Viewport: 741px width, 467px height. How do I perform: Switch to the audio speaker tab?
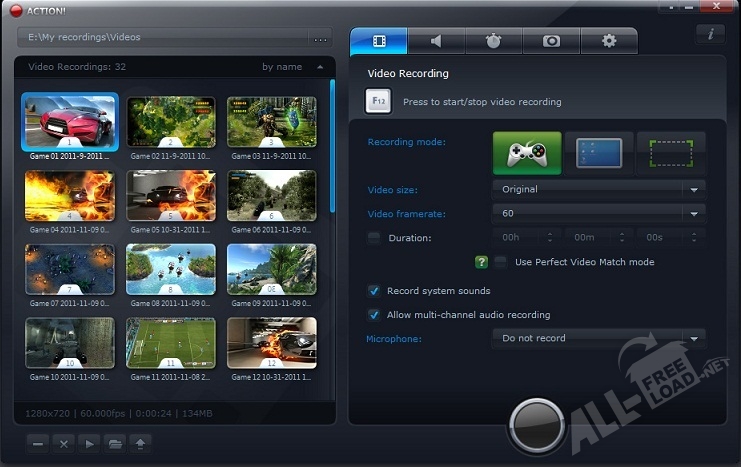[436, 41]
